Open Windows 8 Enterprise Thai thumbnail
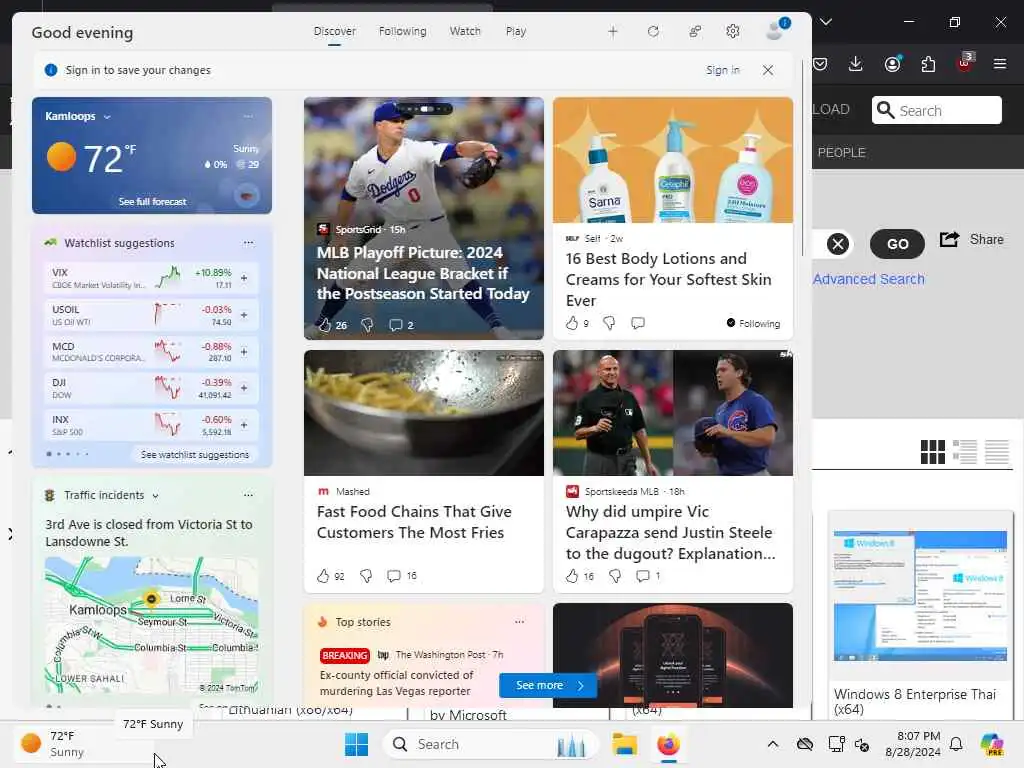This screenshot has height=768, width=1024. click(x=920, y=596)
